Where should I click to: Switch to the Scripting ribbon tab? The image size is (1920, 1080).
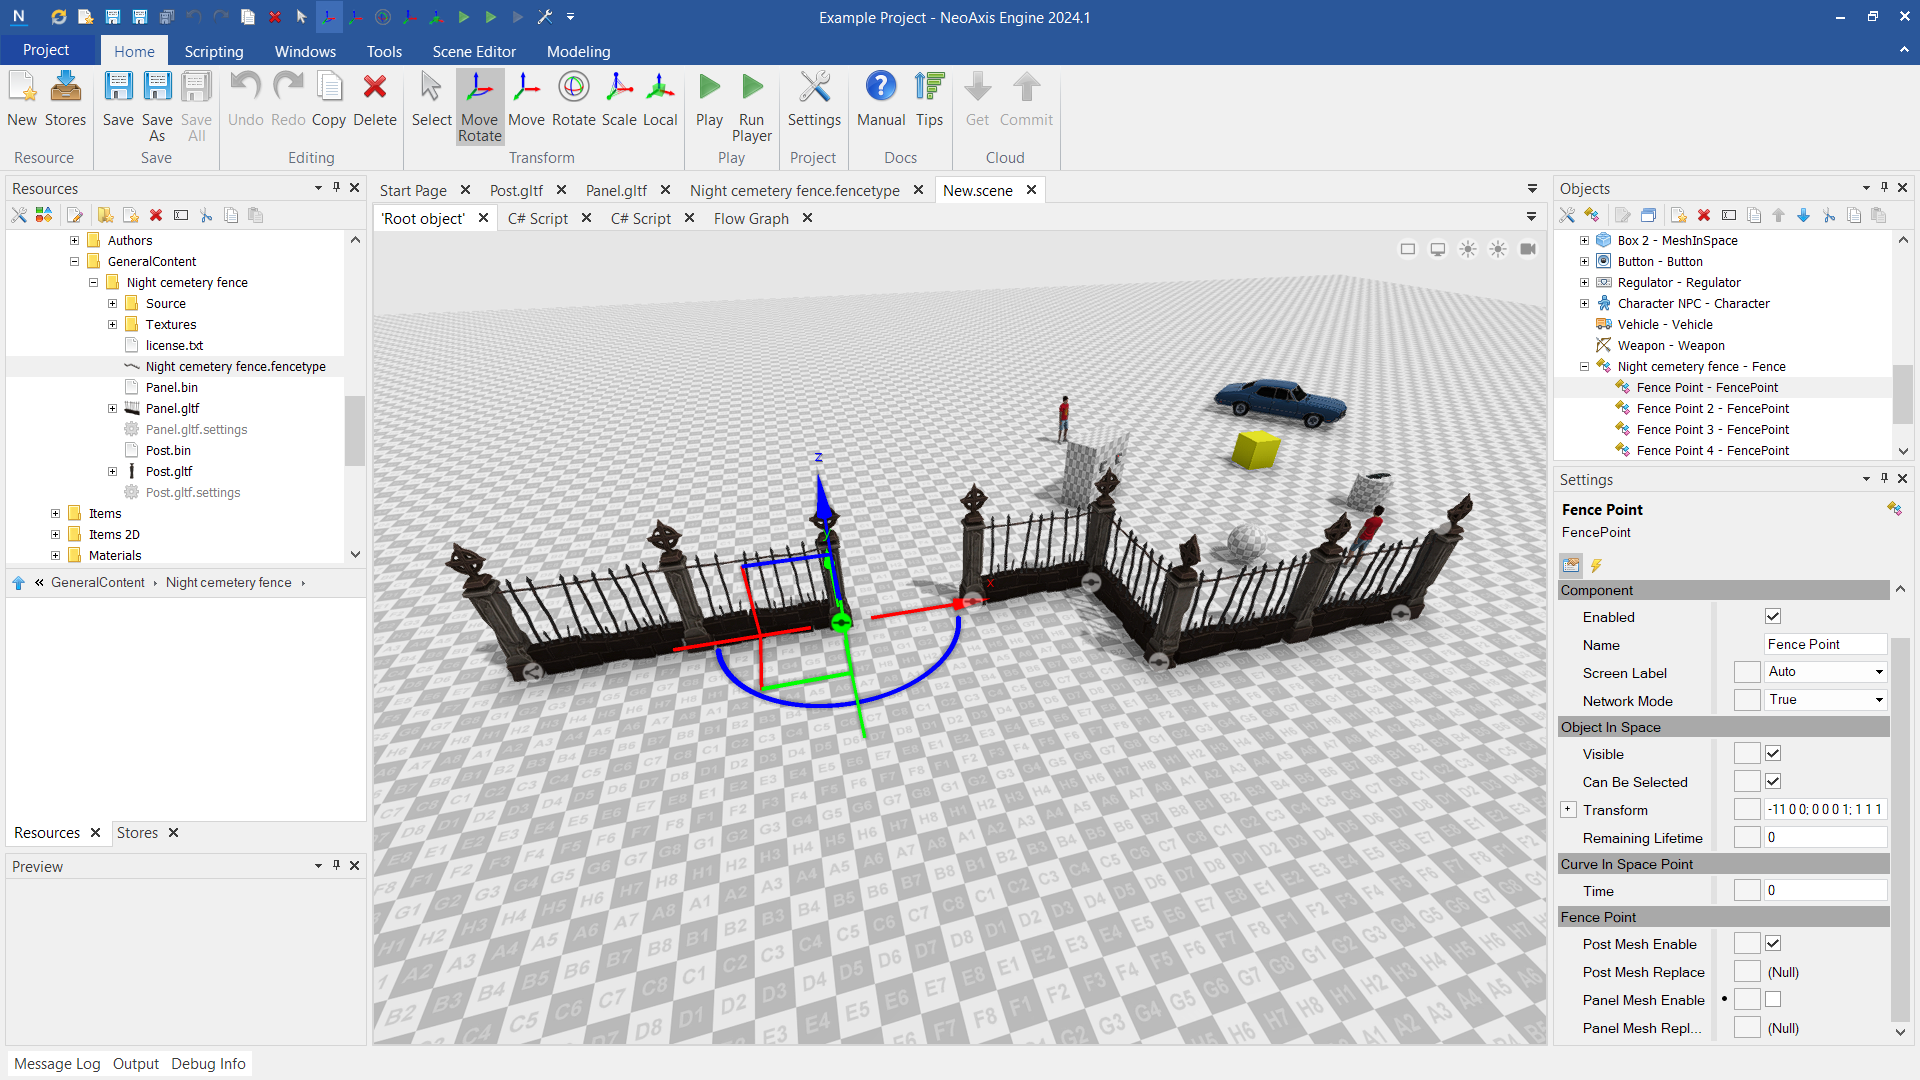pyautogui.click(x=213, y=51)
